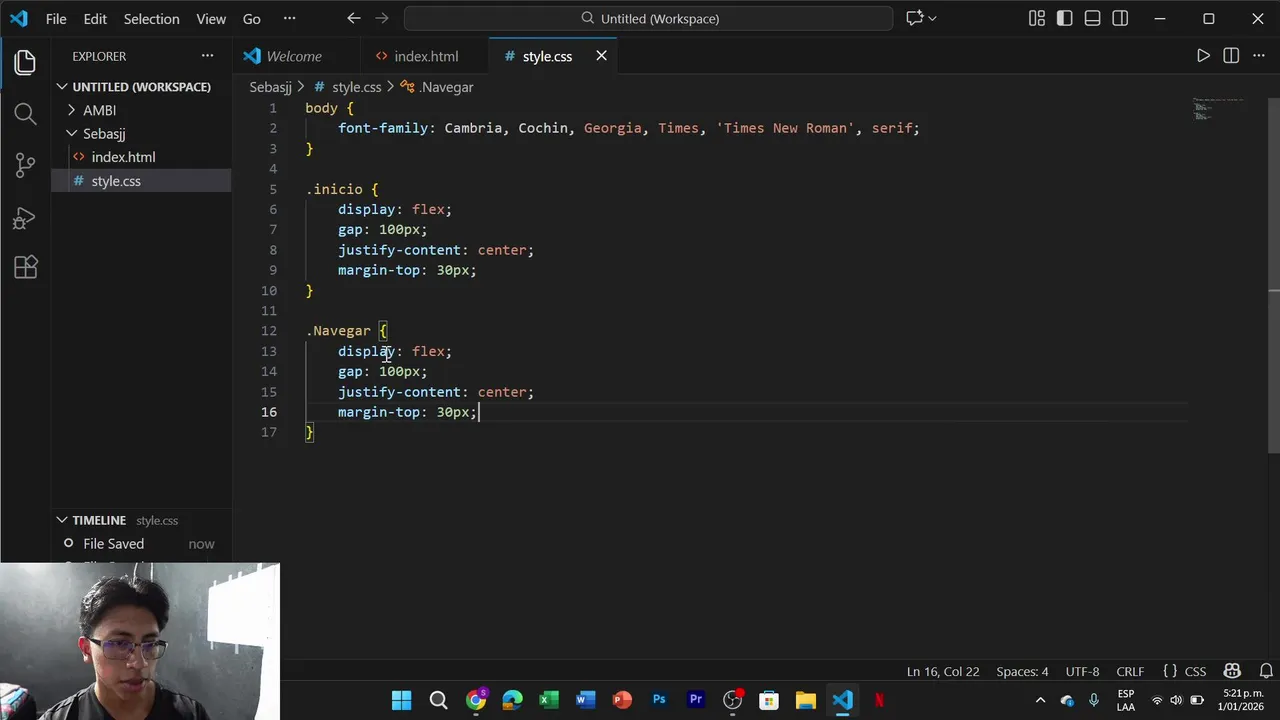This screenshot has width=1280, height=720.
Task: Open Windows Start menu
Action: (x=401, y=700)
